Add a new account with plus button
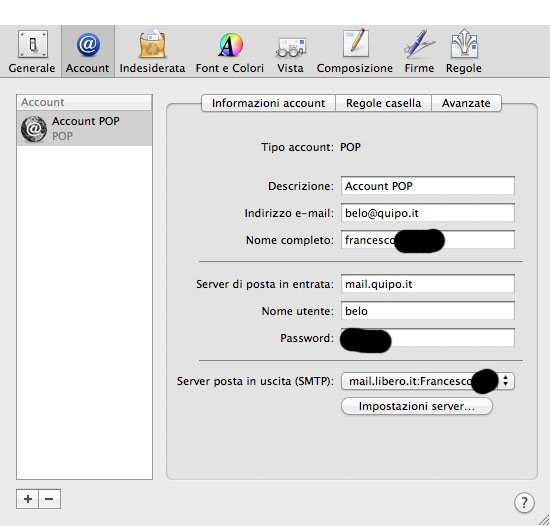The height and width of the screenshot is (526, 550). coord(28,499)
